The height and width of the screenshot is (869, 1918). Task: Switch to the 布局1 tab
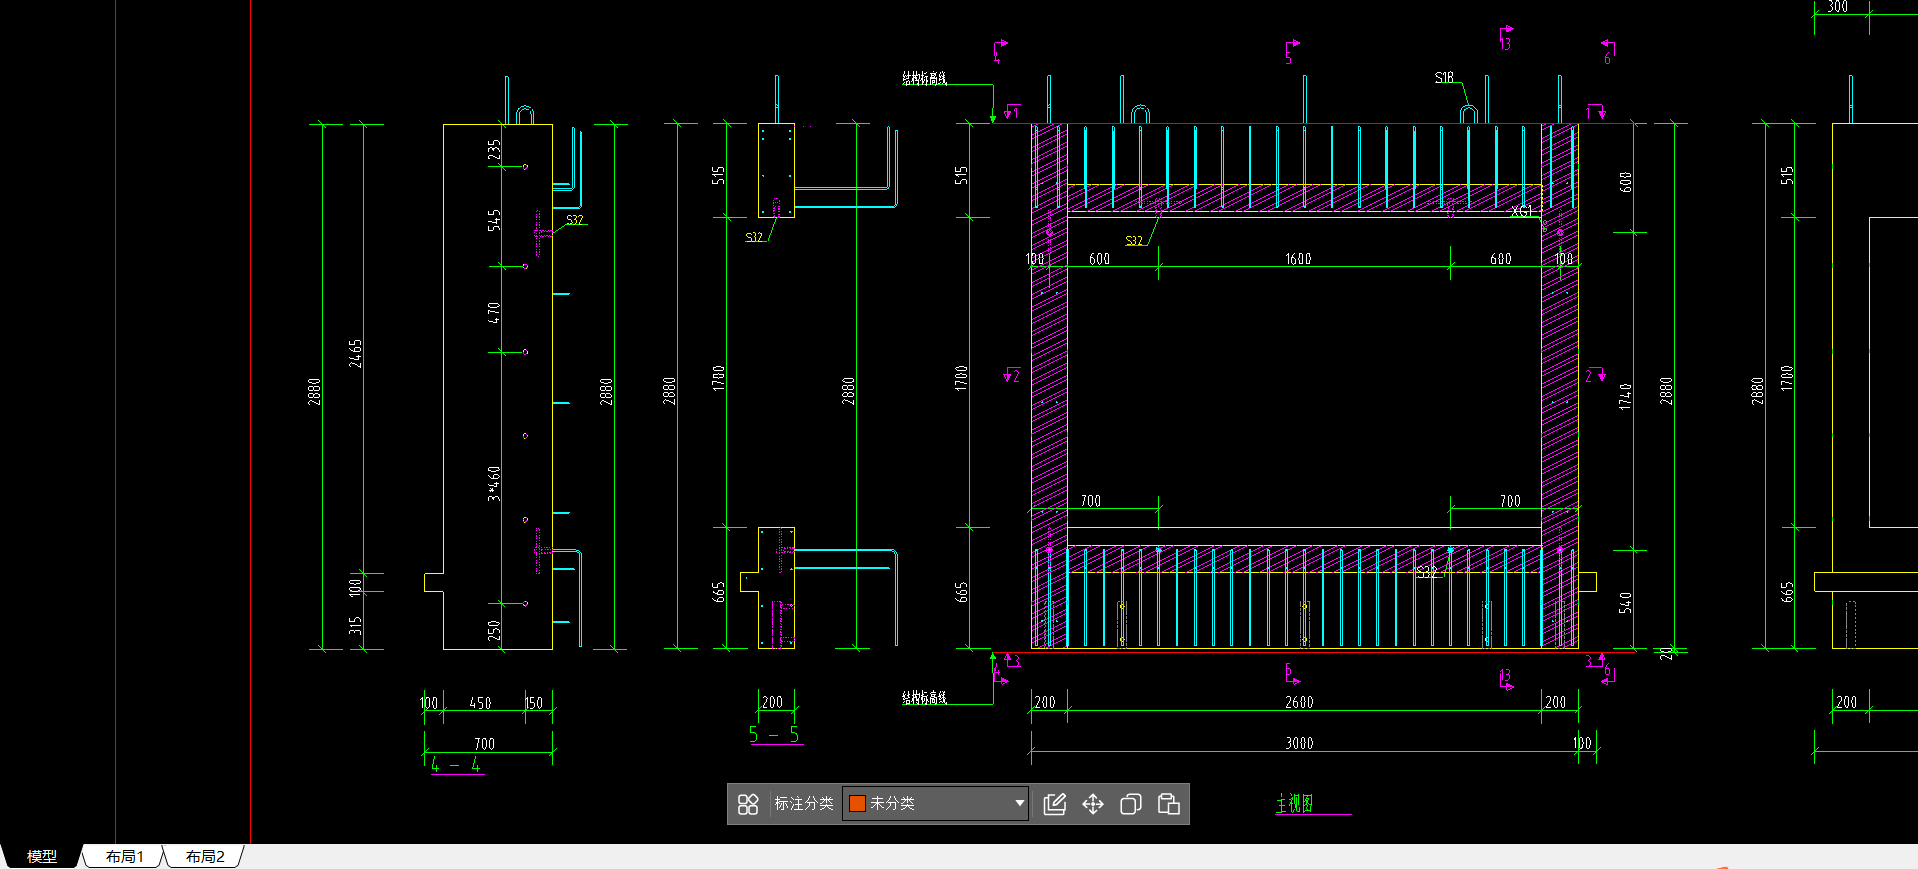[125, 857]
